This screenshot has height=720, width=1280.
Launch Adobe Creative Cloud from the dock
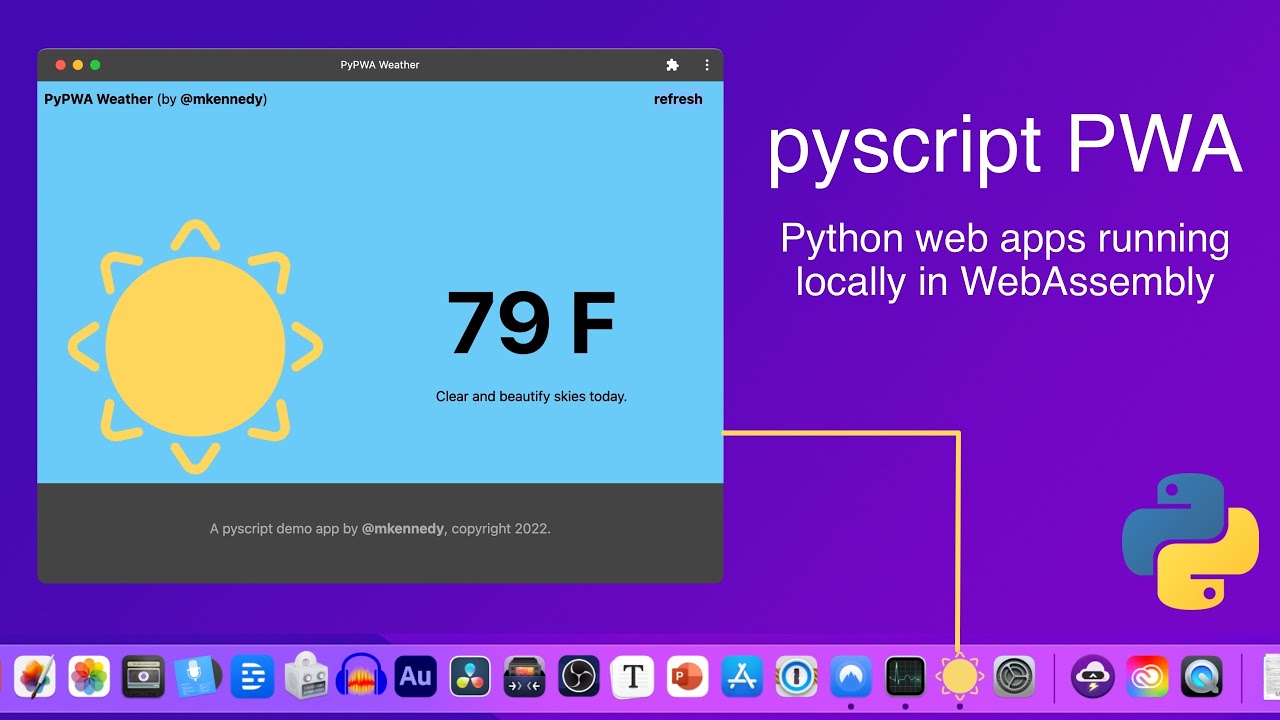[1147, 677]
